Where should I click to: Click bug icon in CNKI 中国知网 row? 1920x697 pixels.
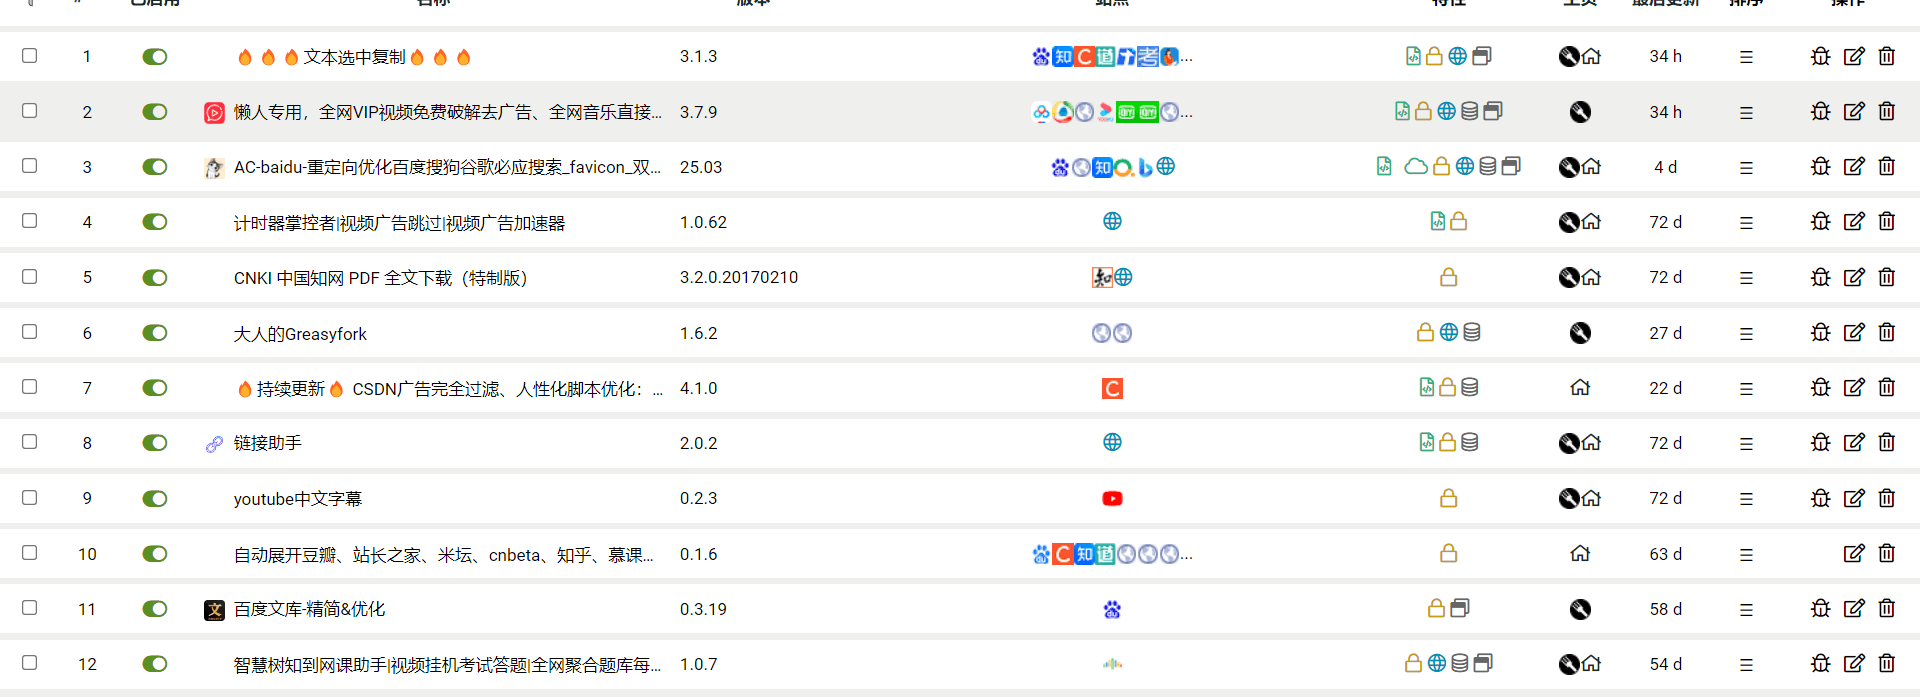coord(1821,277)
